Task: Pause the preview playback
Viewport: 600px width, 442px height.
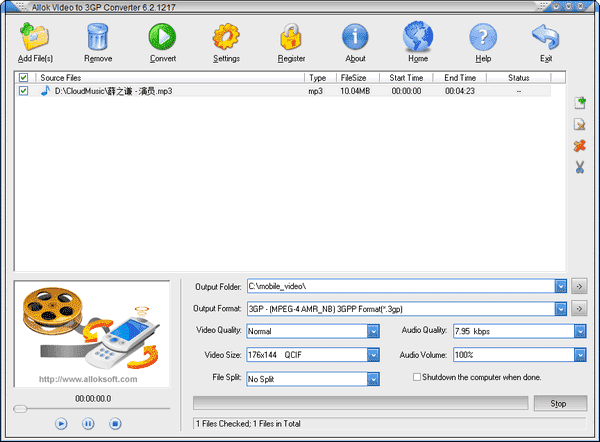Action: pos(88,424)
